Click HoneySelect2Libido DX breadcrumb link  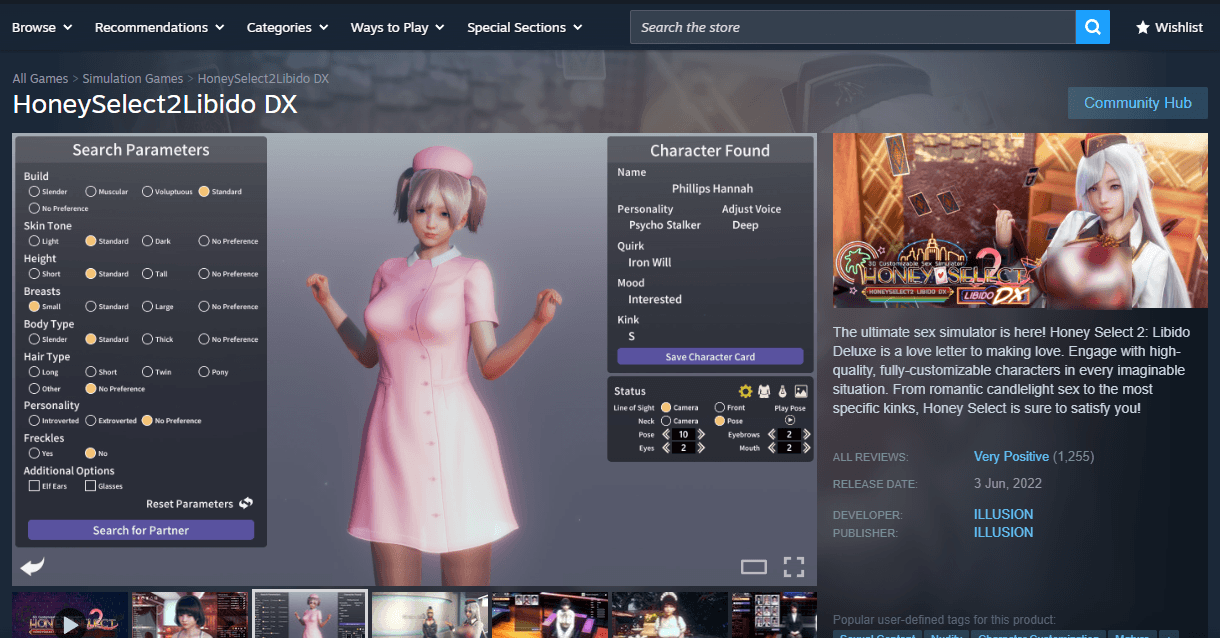click(263, 78)
